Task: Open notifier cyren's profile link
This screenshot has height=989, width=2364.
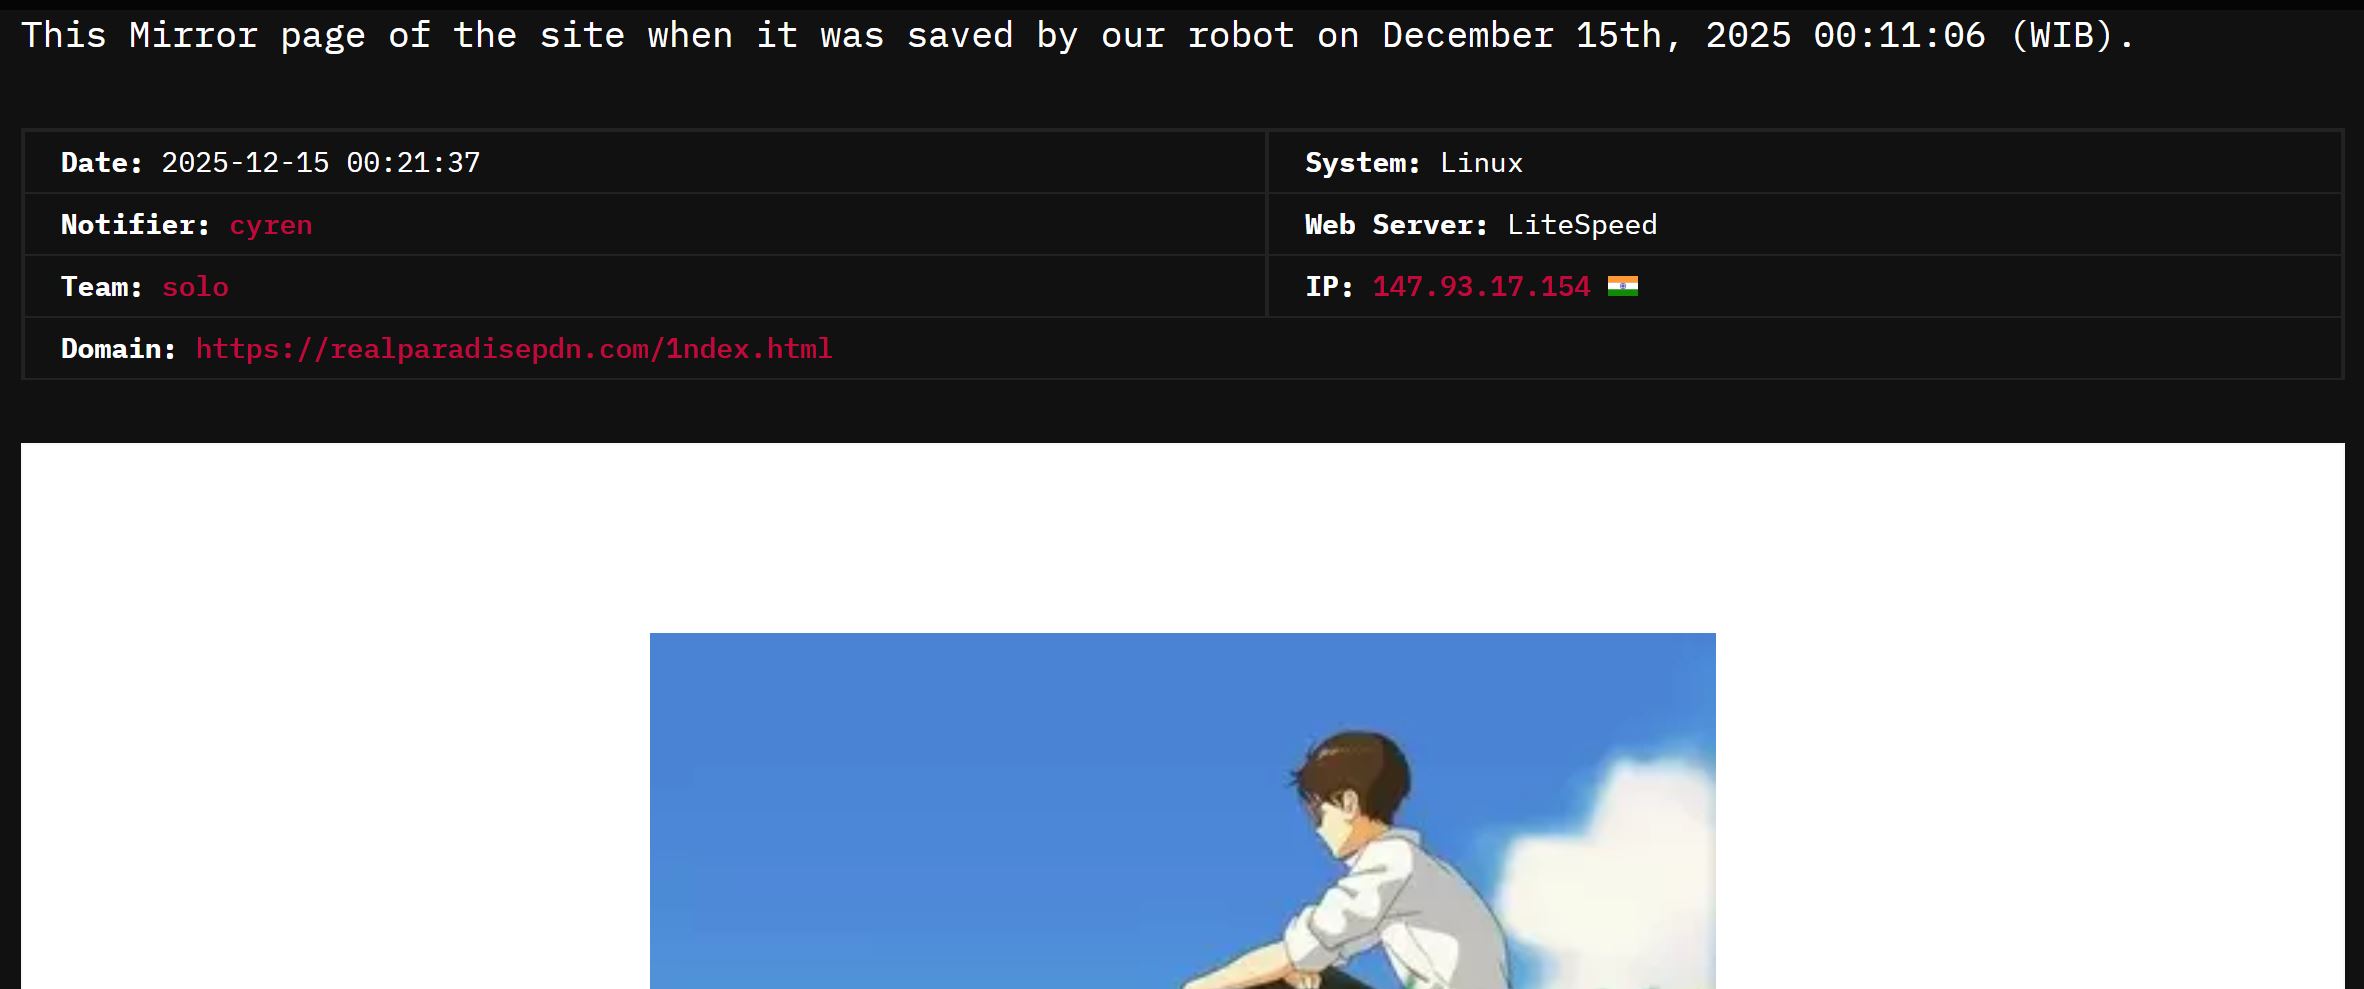Action: [x=271, y=225]
